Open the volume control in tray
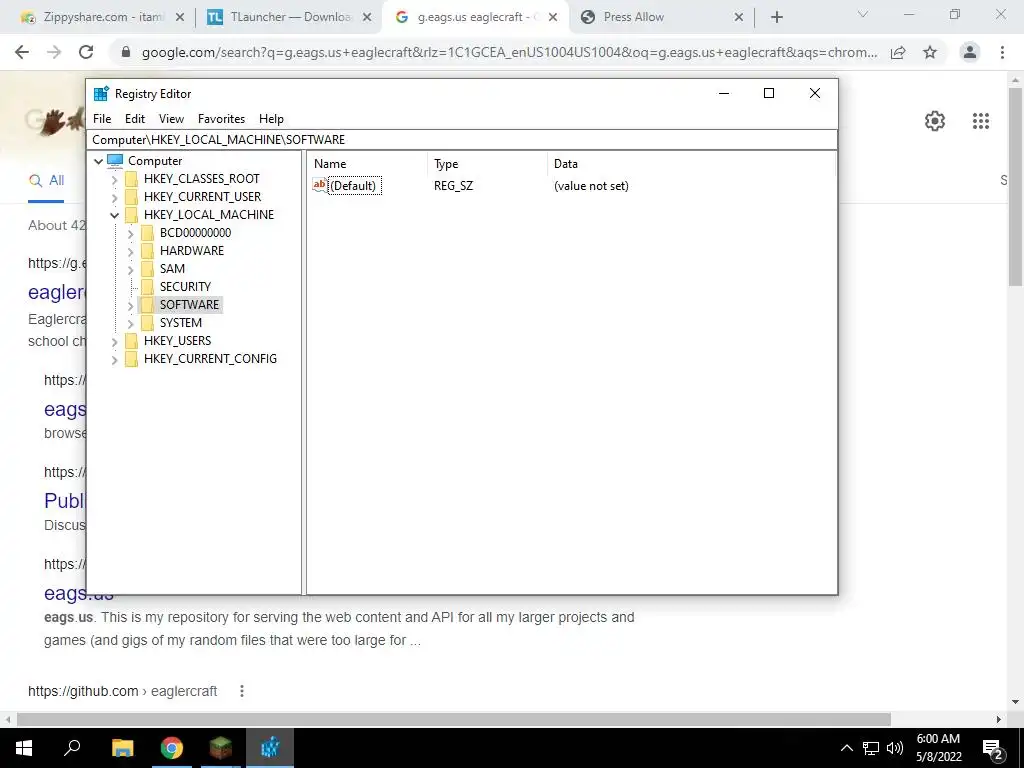 click(895, 748)
